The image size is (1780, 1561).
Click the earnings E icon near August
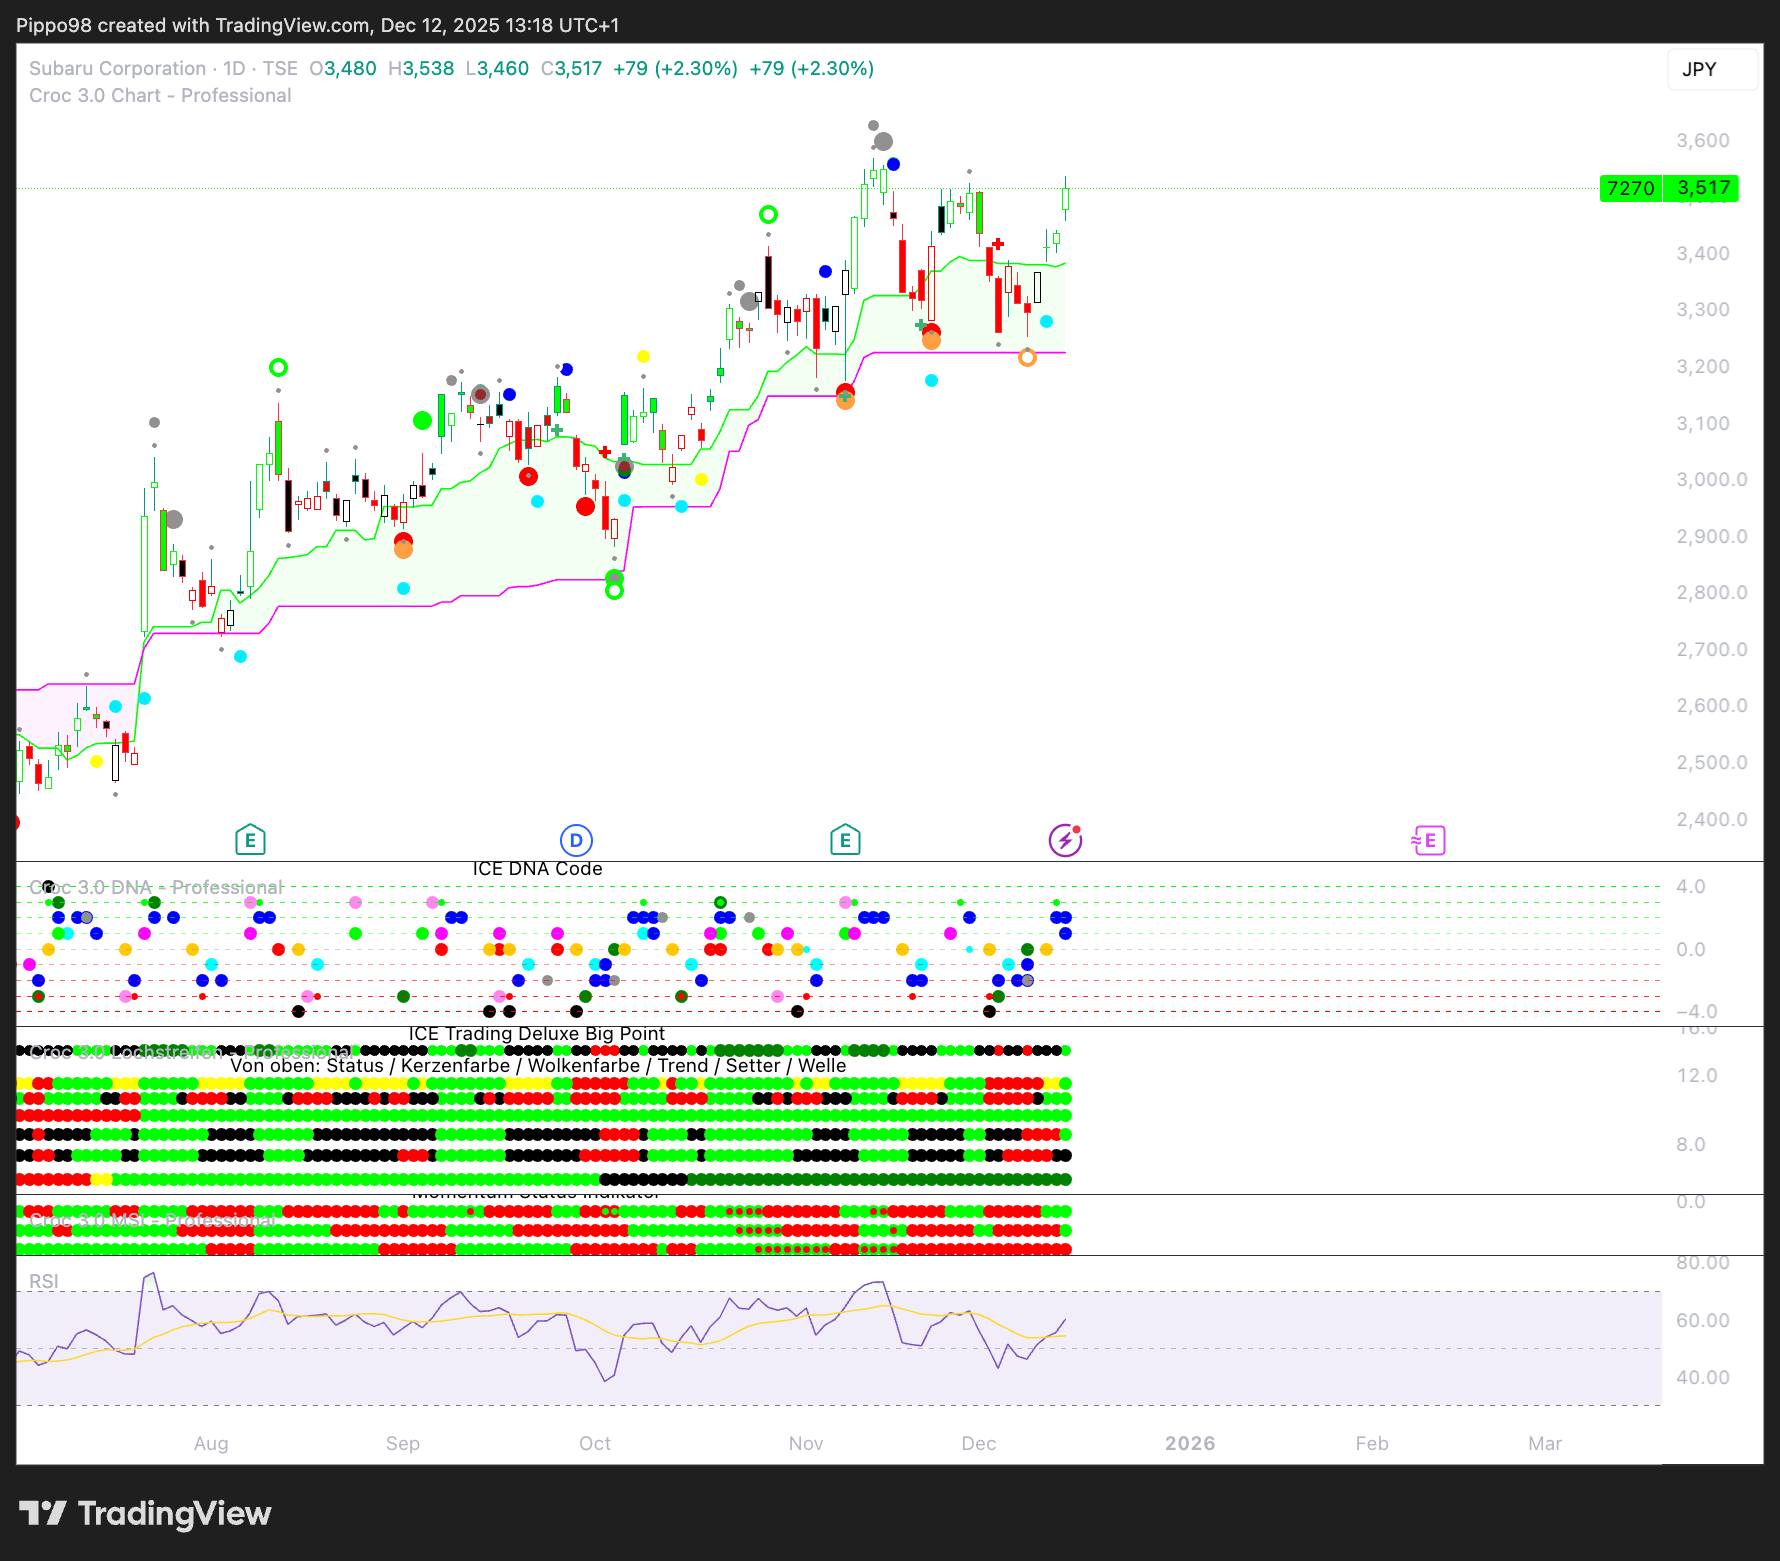tap(250, 840)
